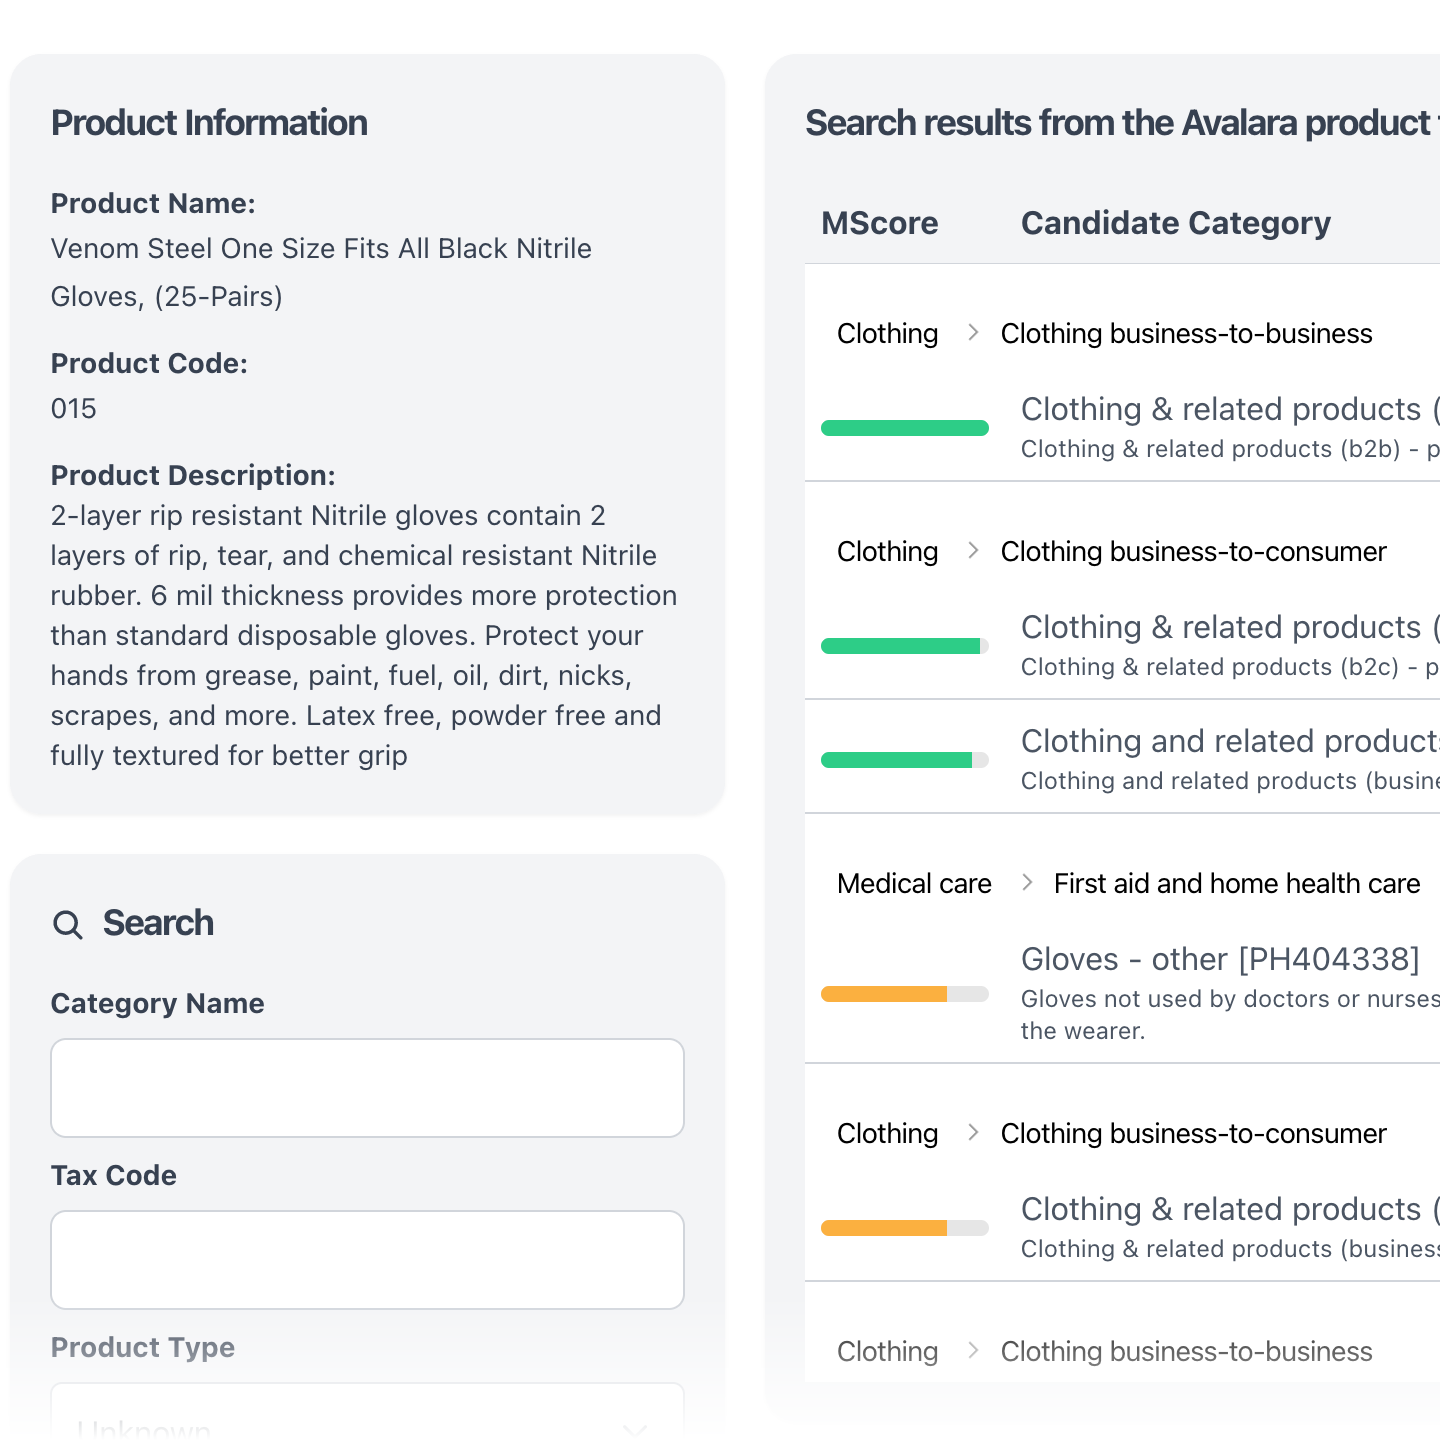Open the Medical care breadcrumb
The height and width of the screenshot is (1440, 1440).
pyautogui.click(x=914, y=884)
